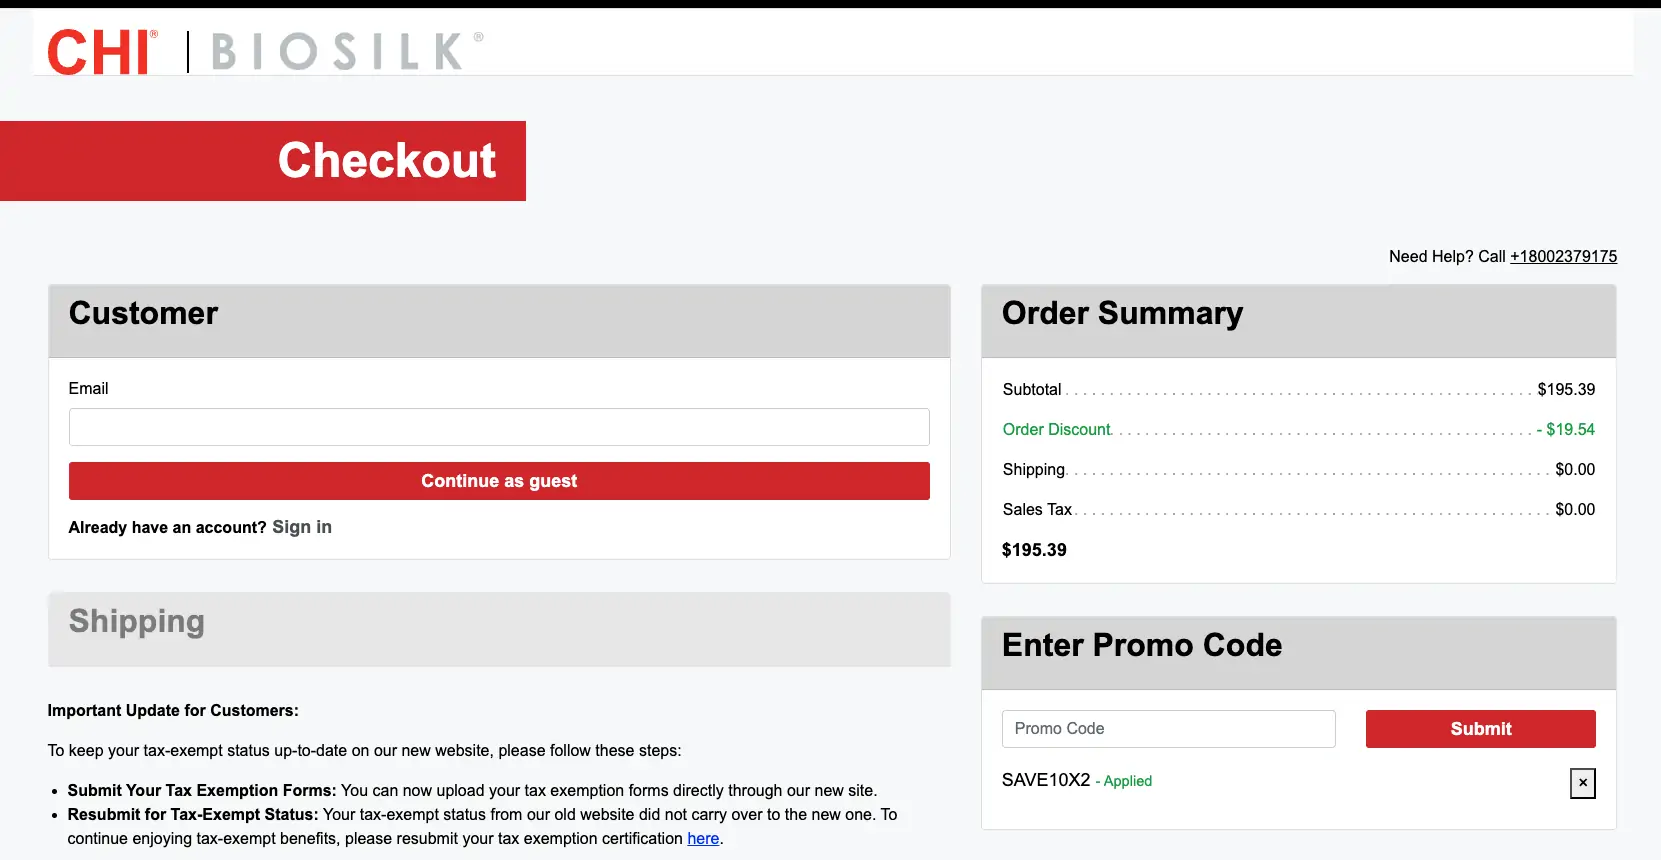Click the BioSilk logo
Screen dimensions: 1661x860
click(340, 52)
